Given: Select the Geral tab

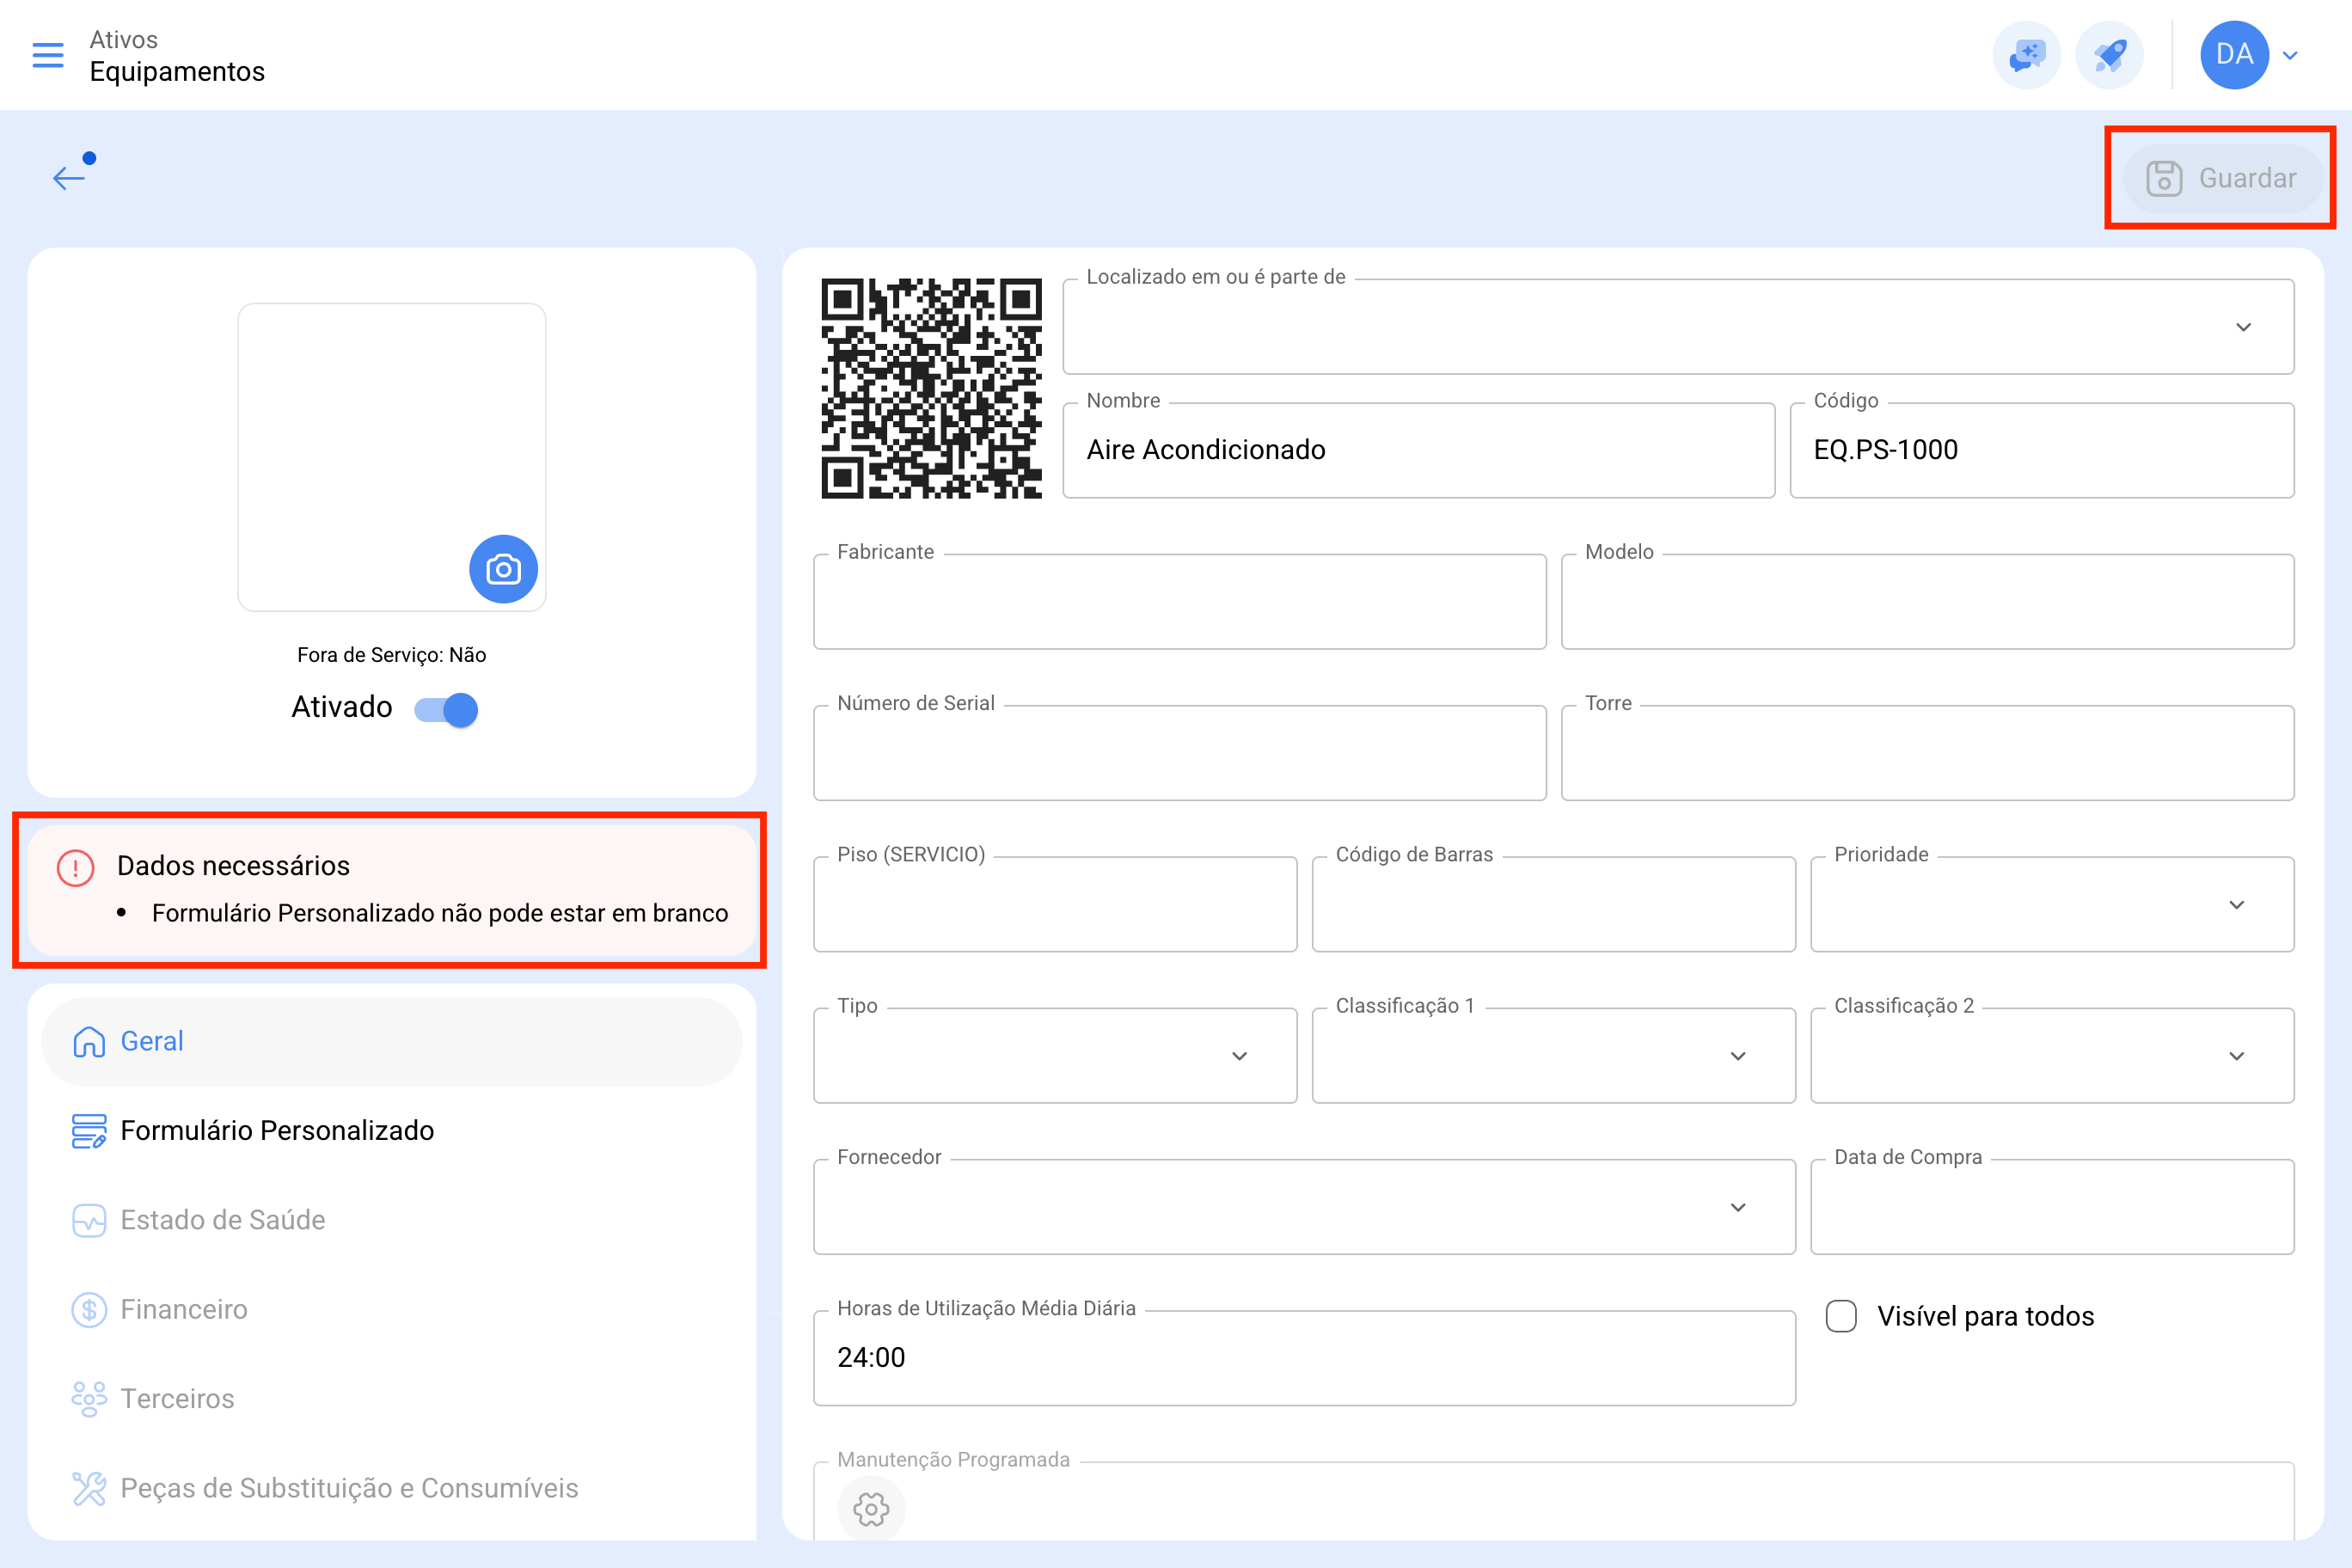Looking at the screenshot, I should [x=391, y=1041].
